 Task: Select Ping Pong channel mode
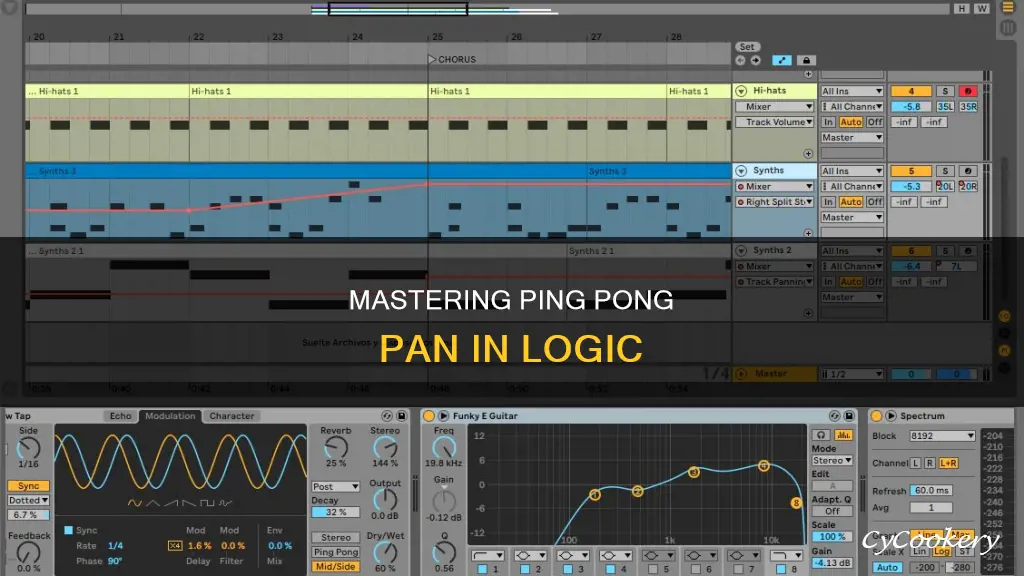(336, 552)
